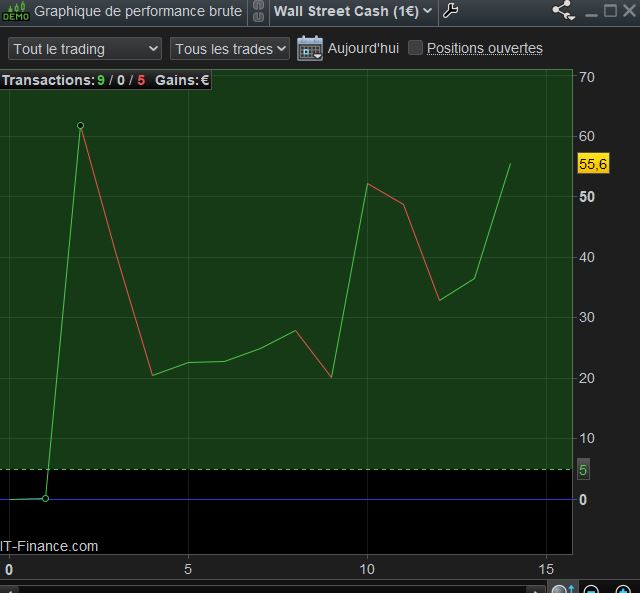This screenshot has height=593, width=640.
Task: Click the zoom out minus icon
Action: 591,589
